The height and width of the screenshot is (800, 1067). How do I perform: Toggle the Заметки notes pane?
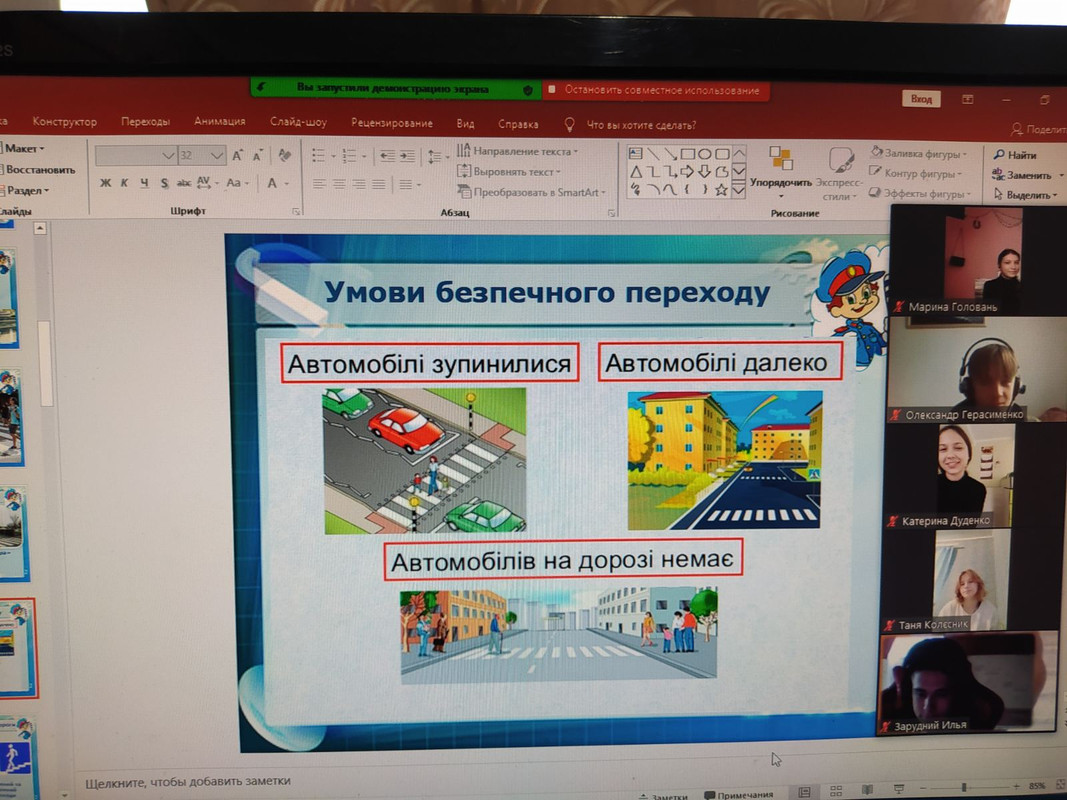click(663, 796)
